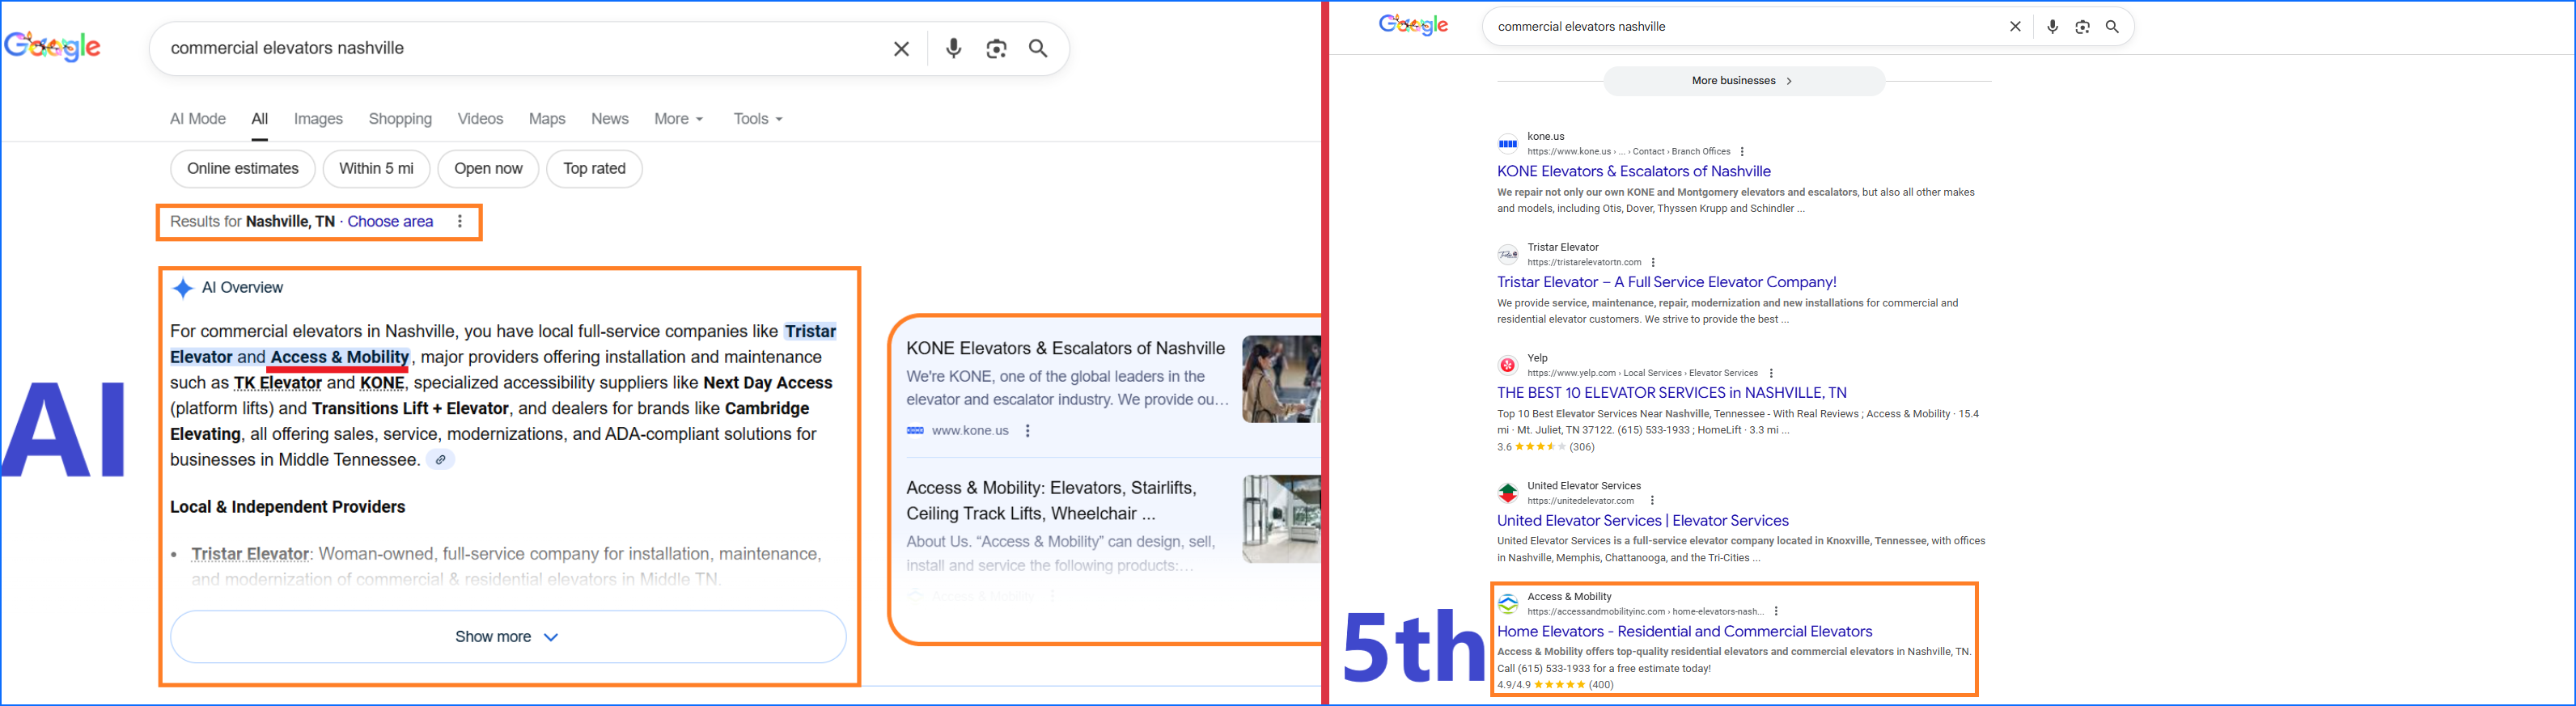Image resolution: width=2576 pixels, height=706 pixels.
Task: Switch to AI Mode tab
Action: click(x=198, y=119)
